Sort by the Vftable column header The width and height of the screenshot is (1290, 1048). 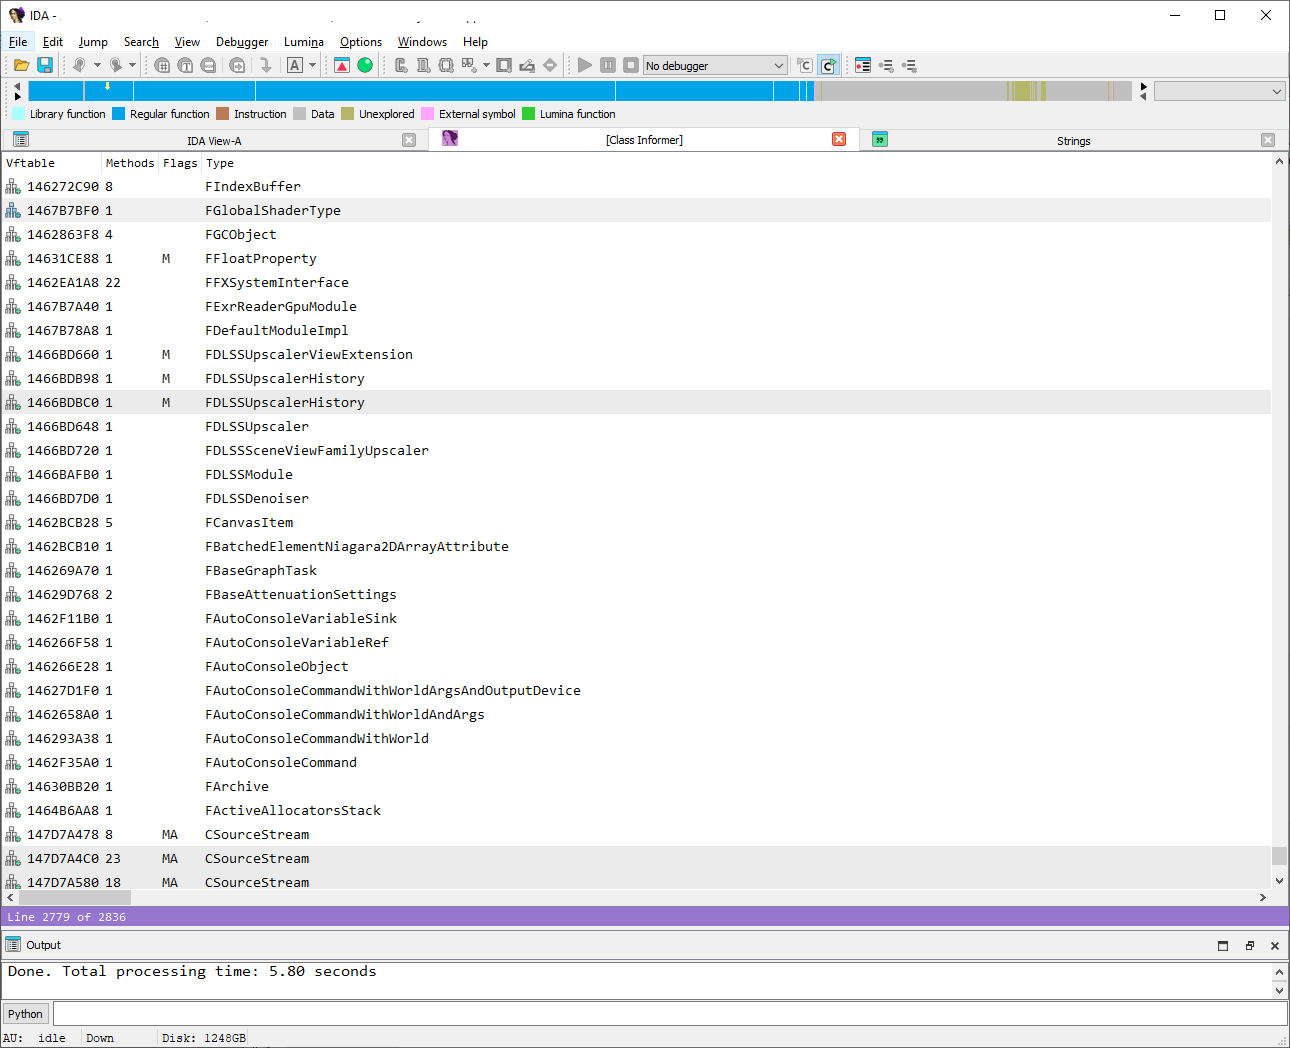coord(51,163)
